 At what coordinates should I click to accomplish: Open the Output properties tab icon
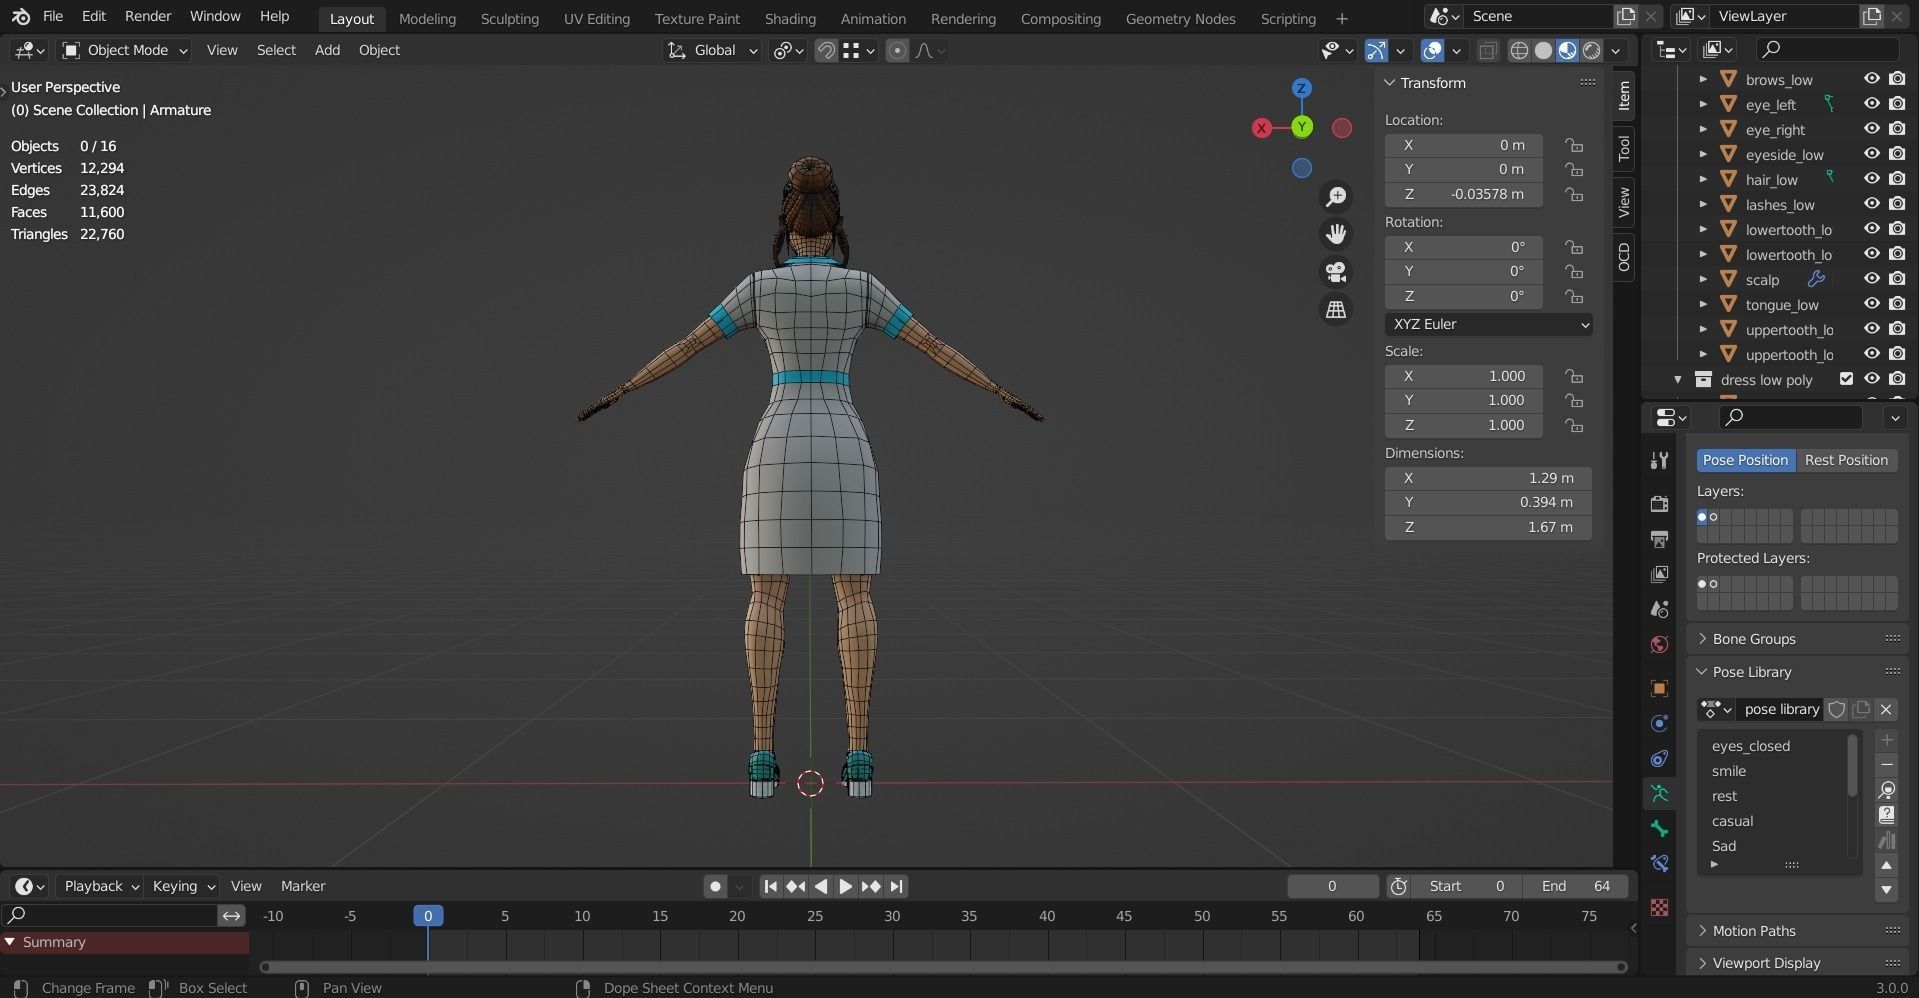click(1660, 539)
